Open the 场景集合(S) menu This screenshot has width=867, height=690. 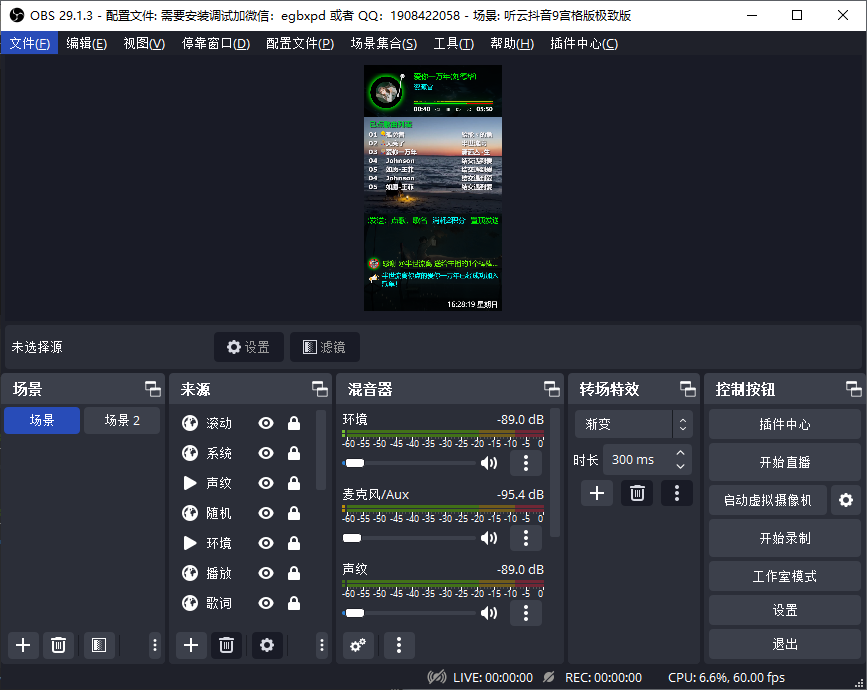383,44
